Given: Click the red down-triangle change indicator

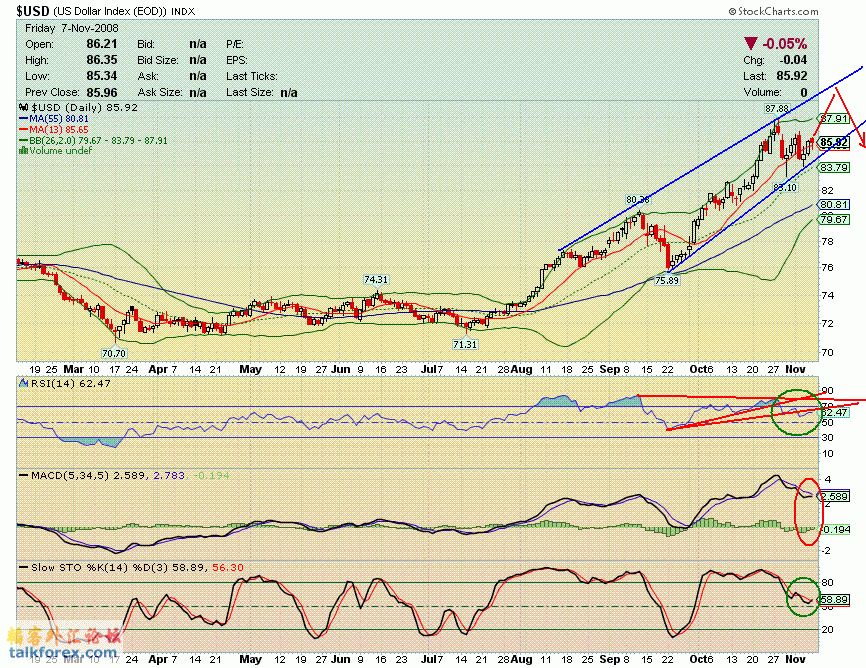Looking at the screenshot, I should [751, 44].
